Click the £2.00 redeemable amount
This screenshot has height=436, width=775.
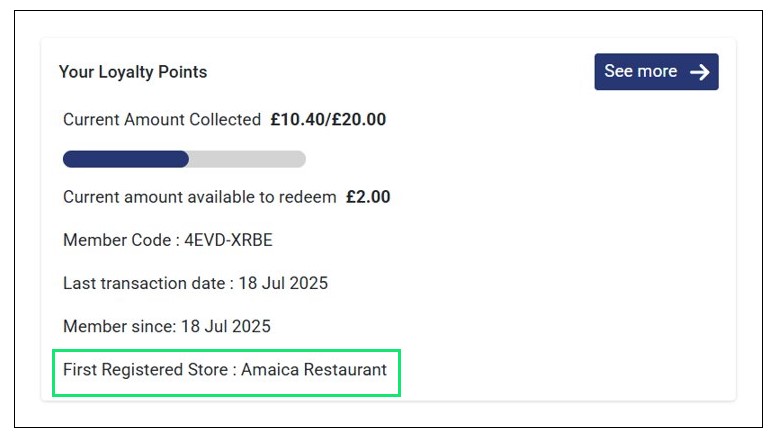pos(368,197)
